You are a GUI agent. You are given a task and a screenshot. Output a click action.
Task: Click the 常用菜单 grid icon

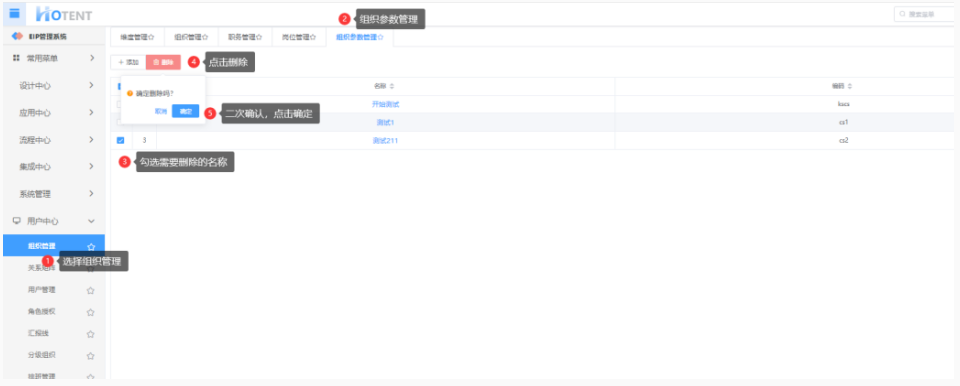[17, 58]
